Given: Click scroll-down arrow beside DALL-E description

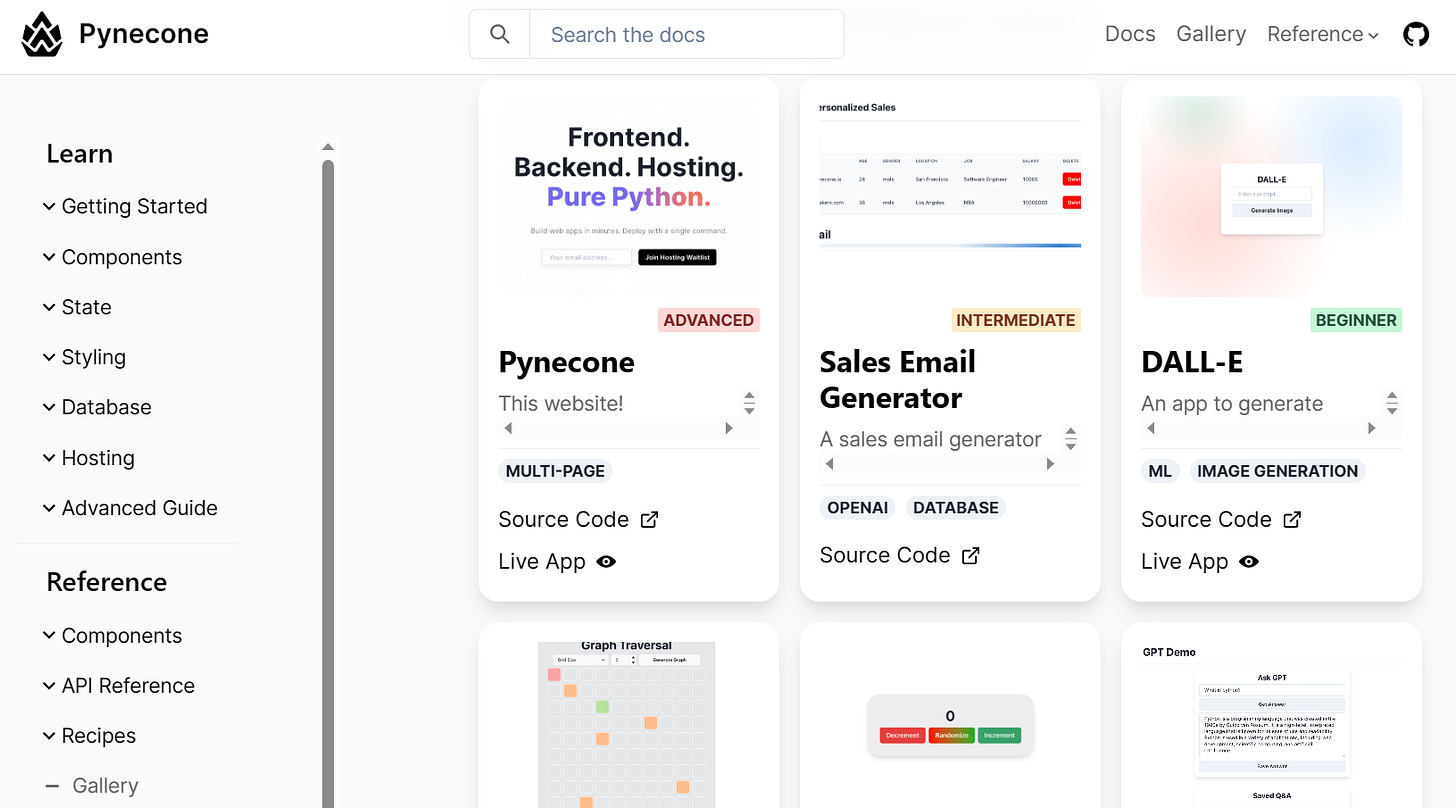Looking at the screenshot, I should click(1392, 410).
